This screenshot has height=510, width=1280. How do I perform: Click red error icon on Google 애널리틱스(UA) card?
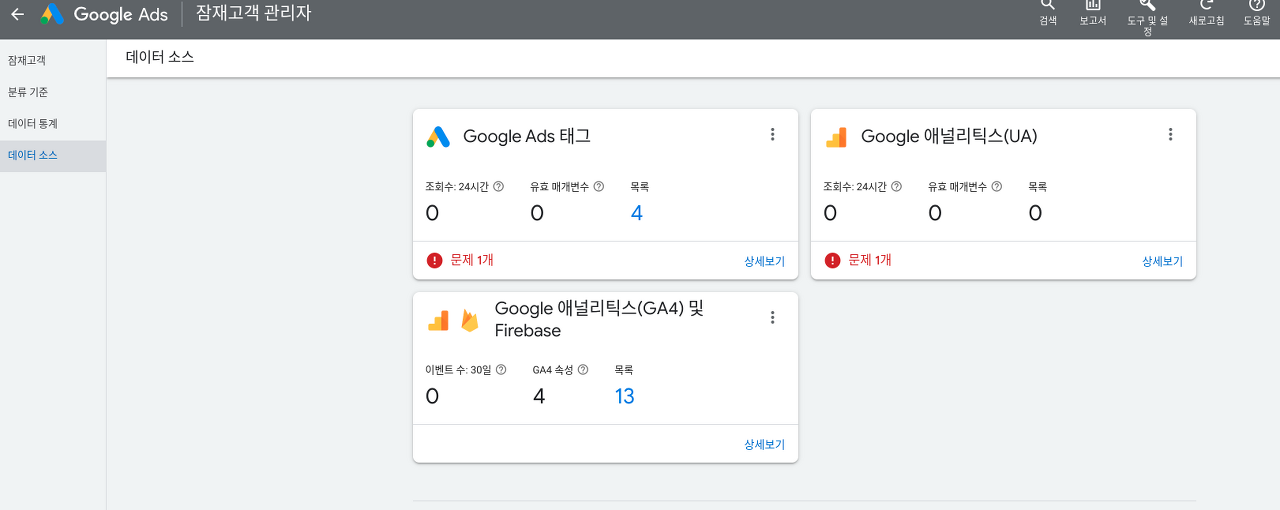(832, 260)
